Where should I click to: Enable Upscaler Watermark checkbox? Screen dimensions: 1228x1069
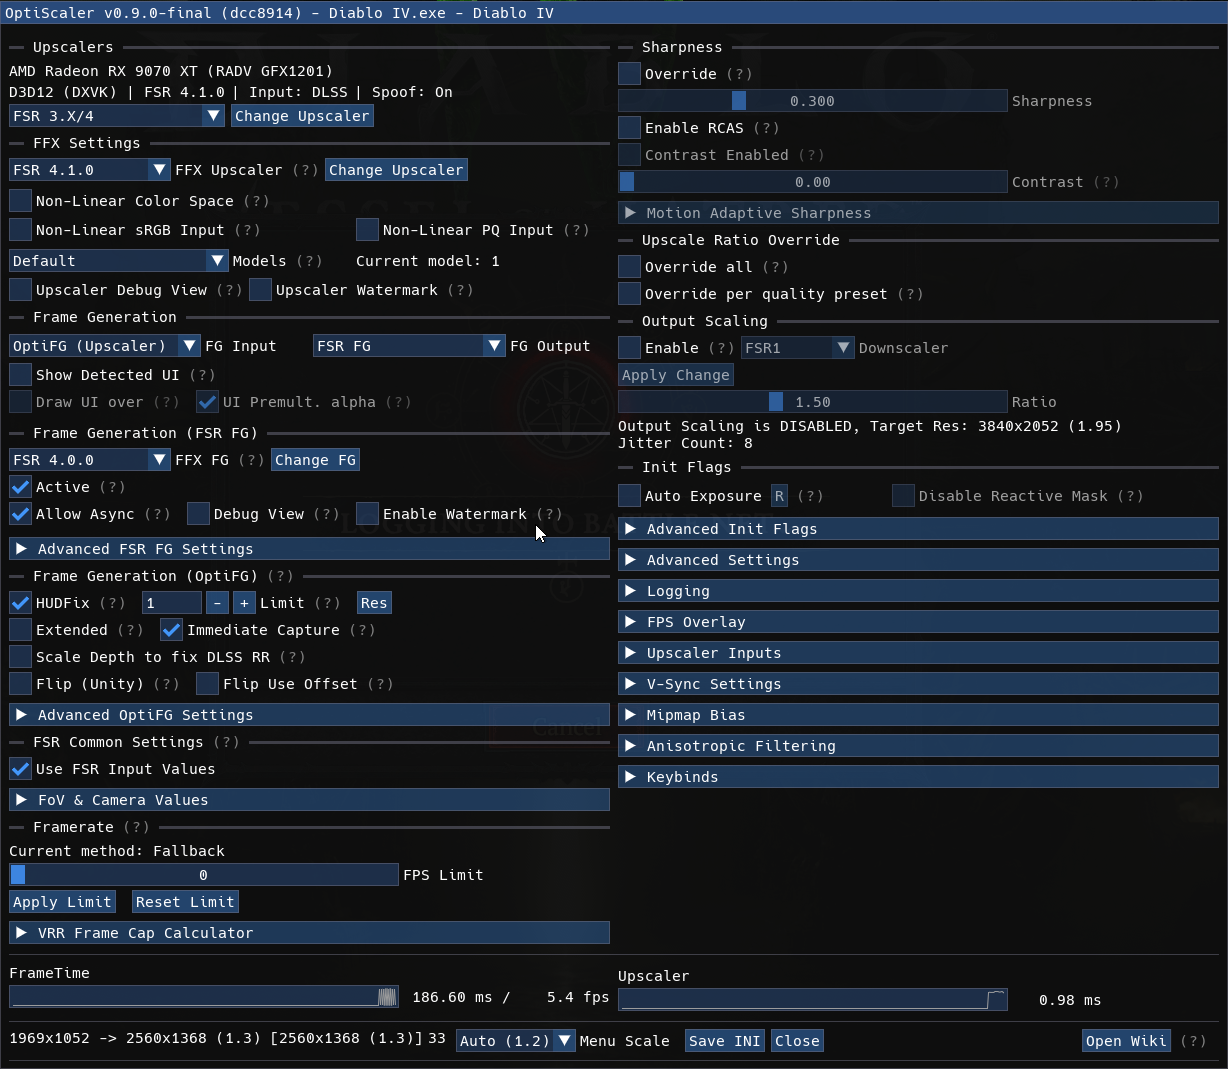point(260,290)
